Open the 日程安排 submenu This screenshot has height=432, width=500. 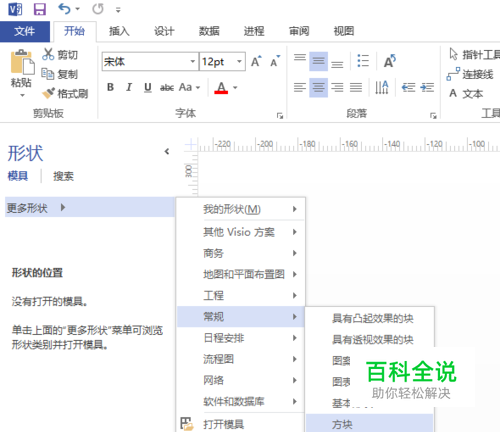241,338
